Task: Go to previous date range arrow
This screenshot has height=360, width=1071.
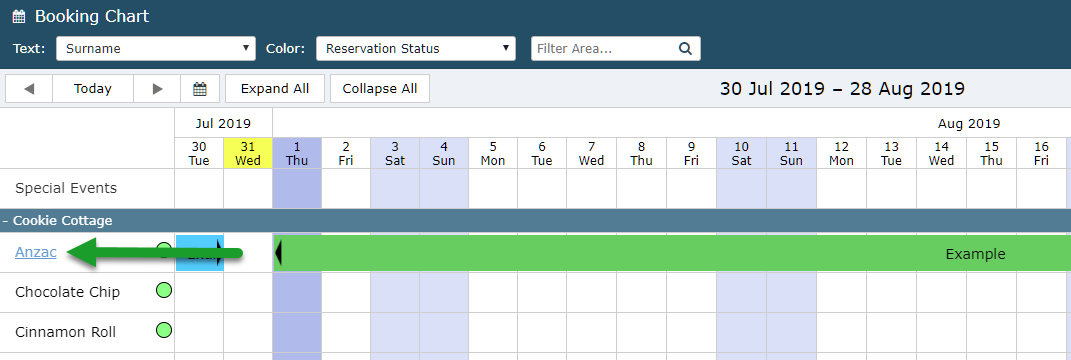Action: pos(29,89)
